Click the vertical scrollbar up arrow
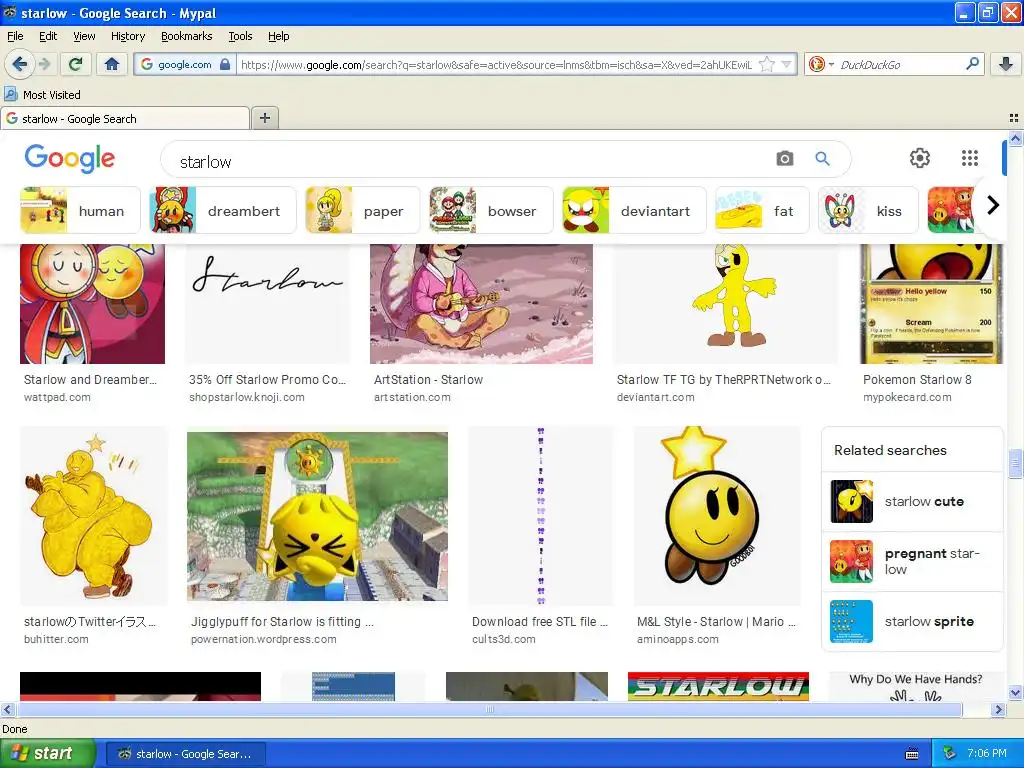Screen dimensions: 1024x768 [x=1015, y=138]
